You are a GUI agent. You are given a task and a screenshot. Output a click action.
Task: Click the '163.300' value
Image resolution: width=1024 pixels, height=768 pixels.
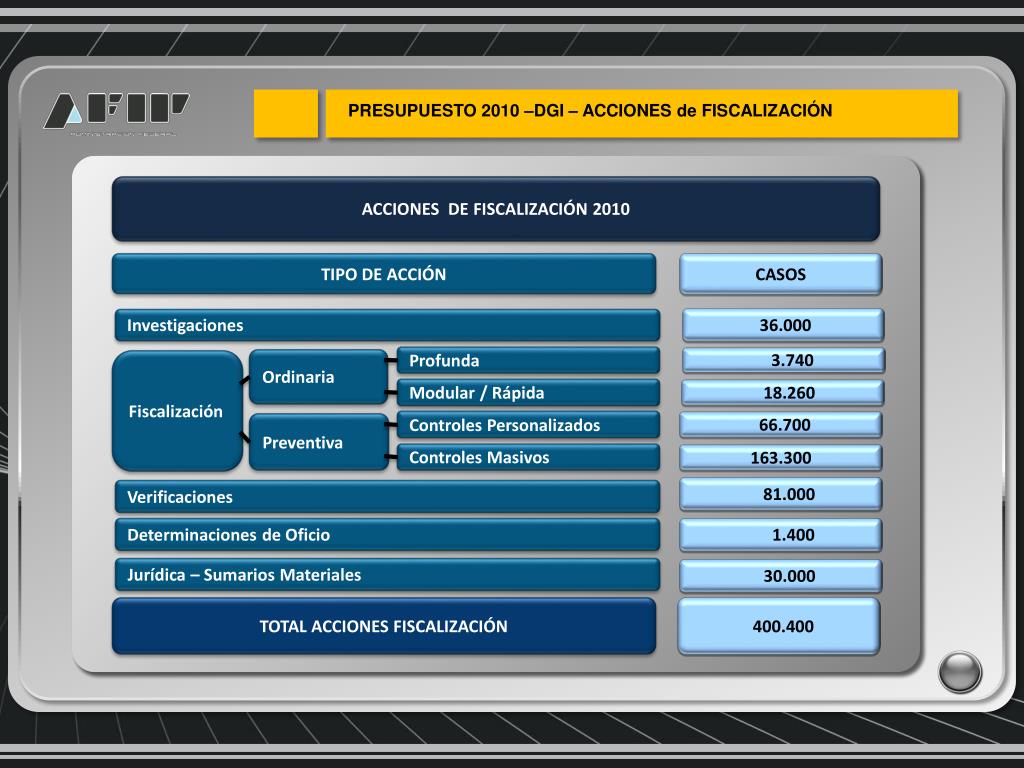click(x=780, y=457)
